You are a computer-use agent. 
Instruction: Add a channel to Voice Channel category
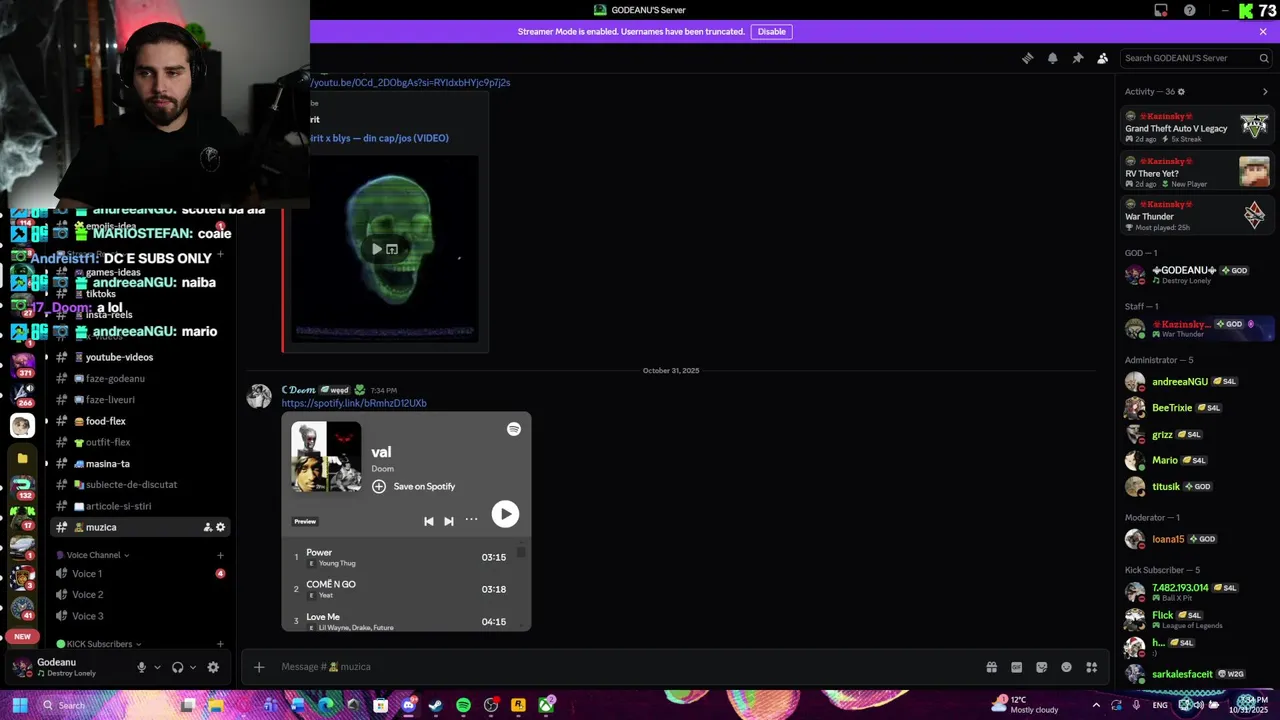click(x=220, y=555)
